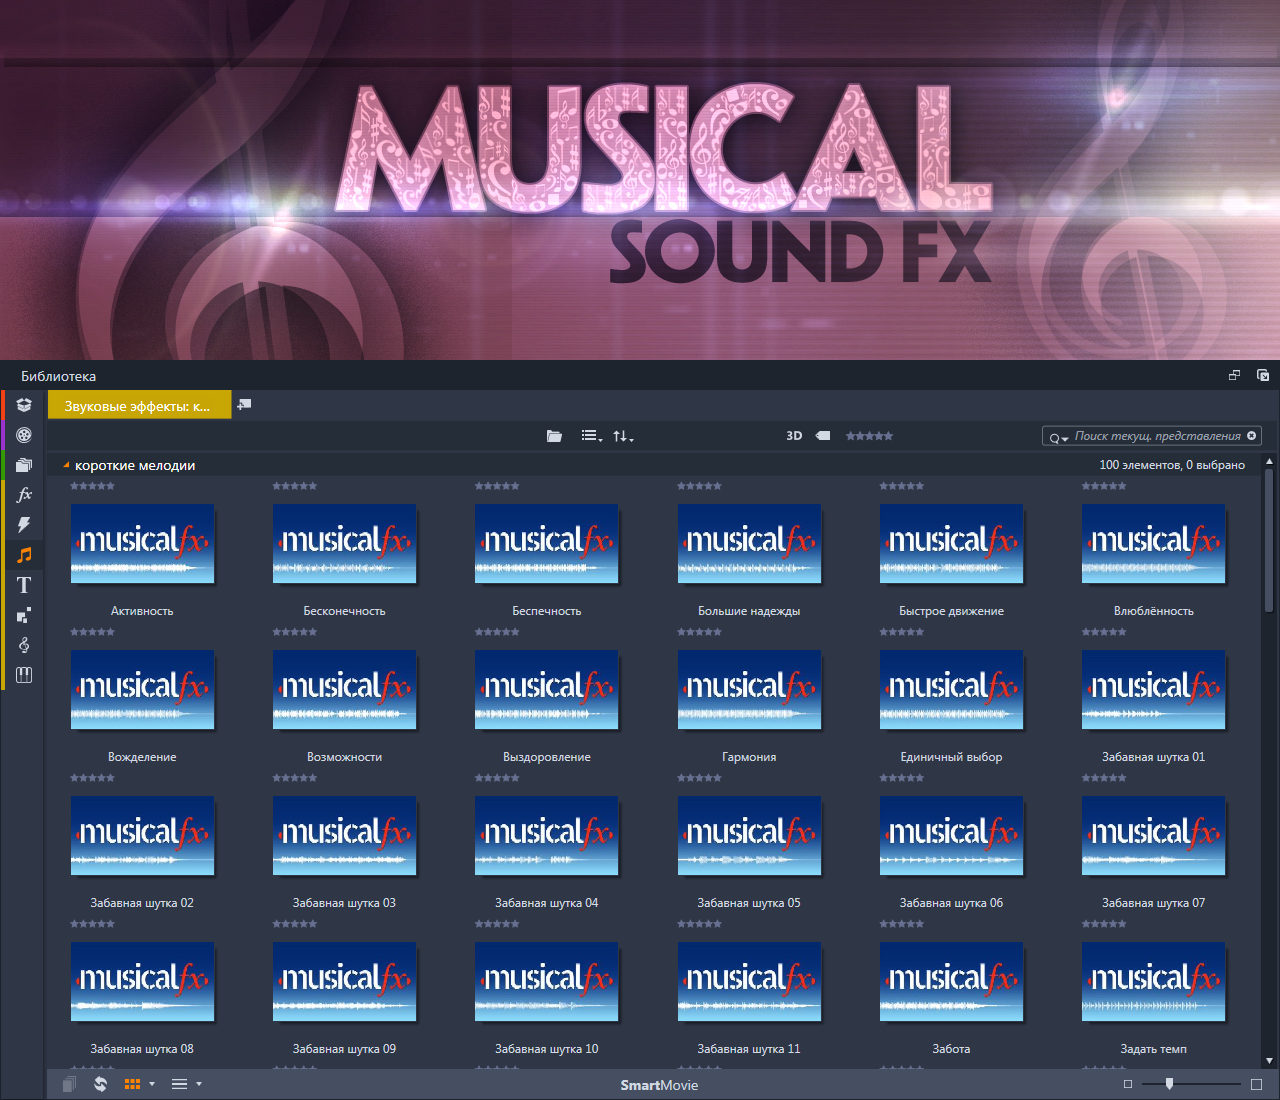Switch to list lines view in bottom bar
Screen dimensions: 1280x1100
180,1084
